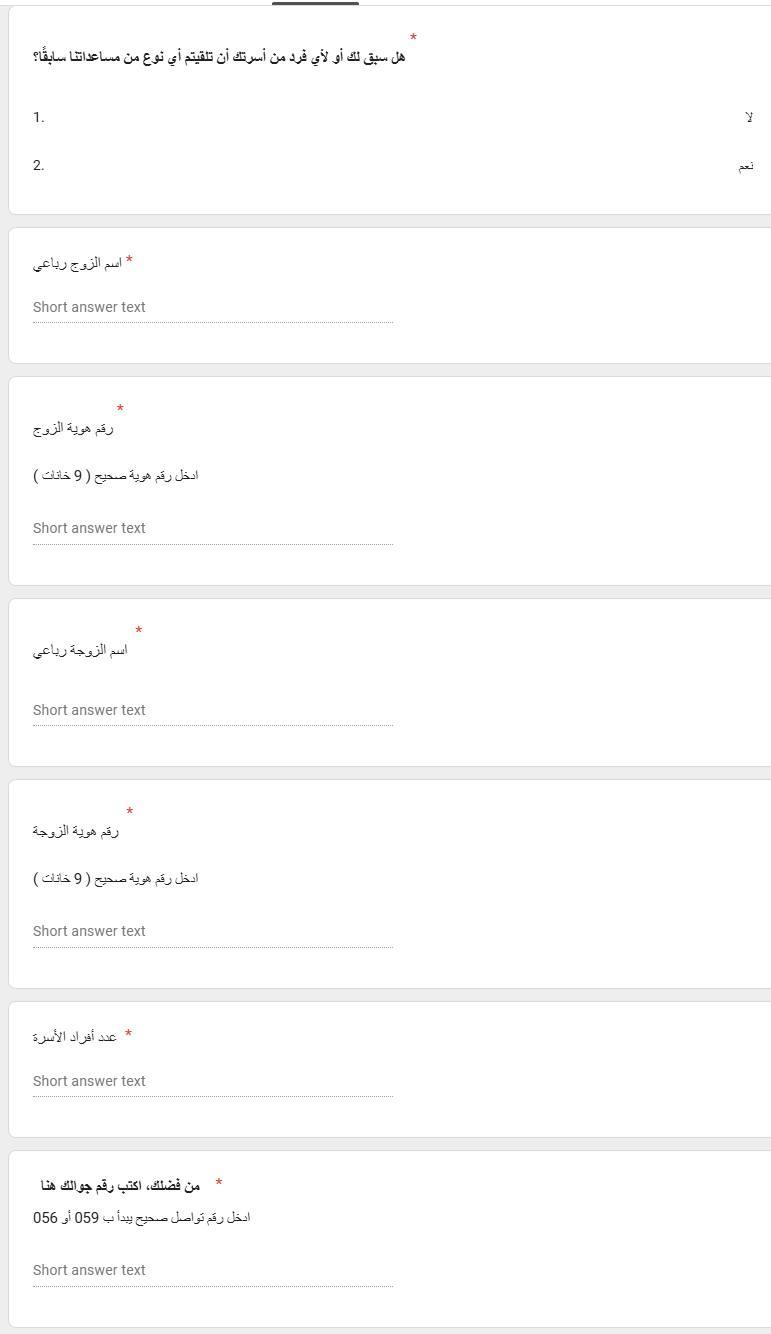Click short answer field for husband's ID number

coord(212,529)
